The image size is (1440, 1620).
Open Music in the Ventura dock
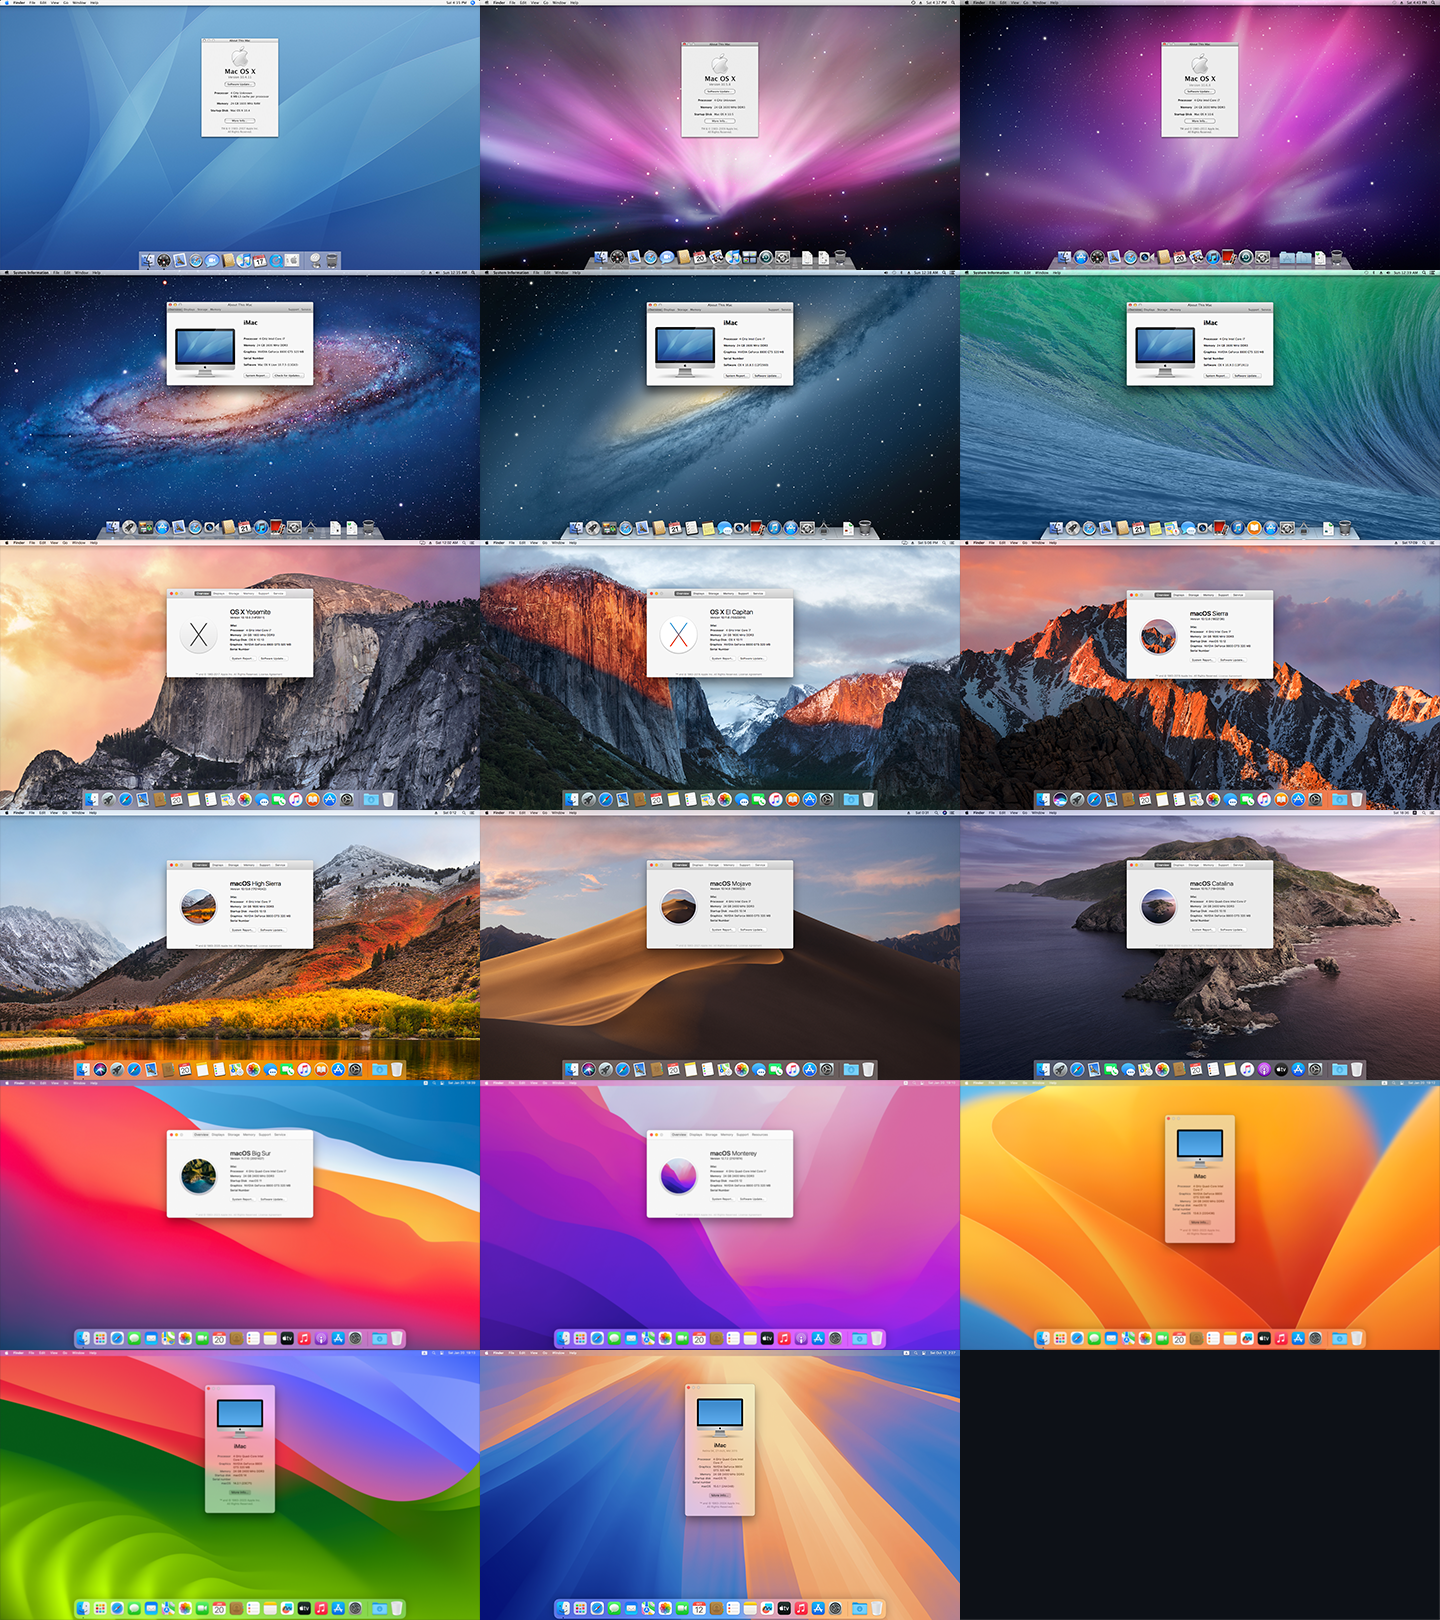1281,1338
